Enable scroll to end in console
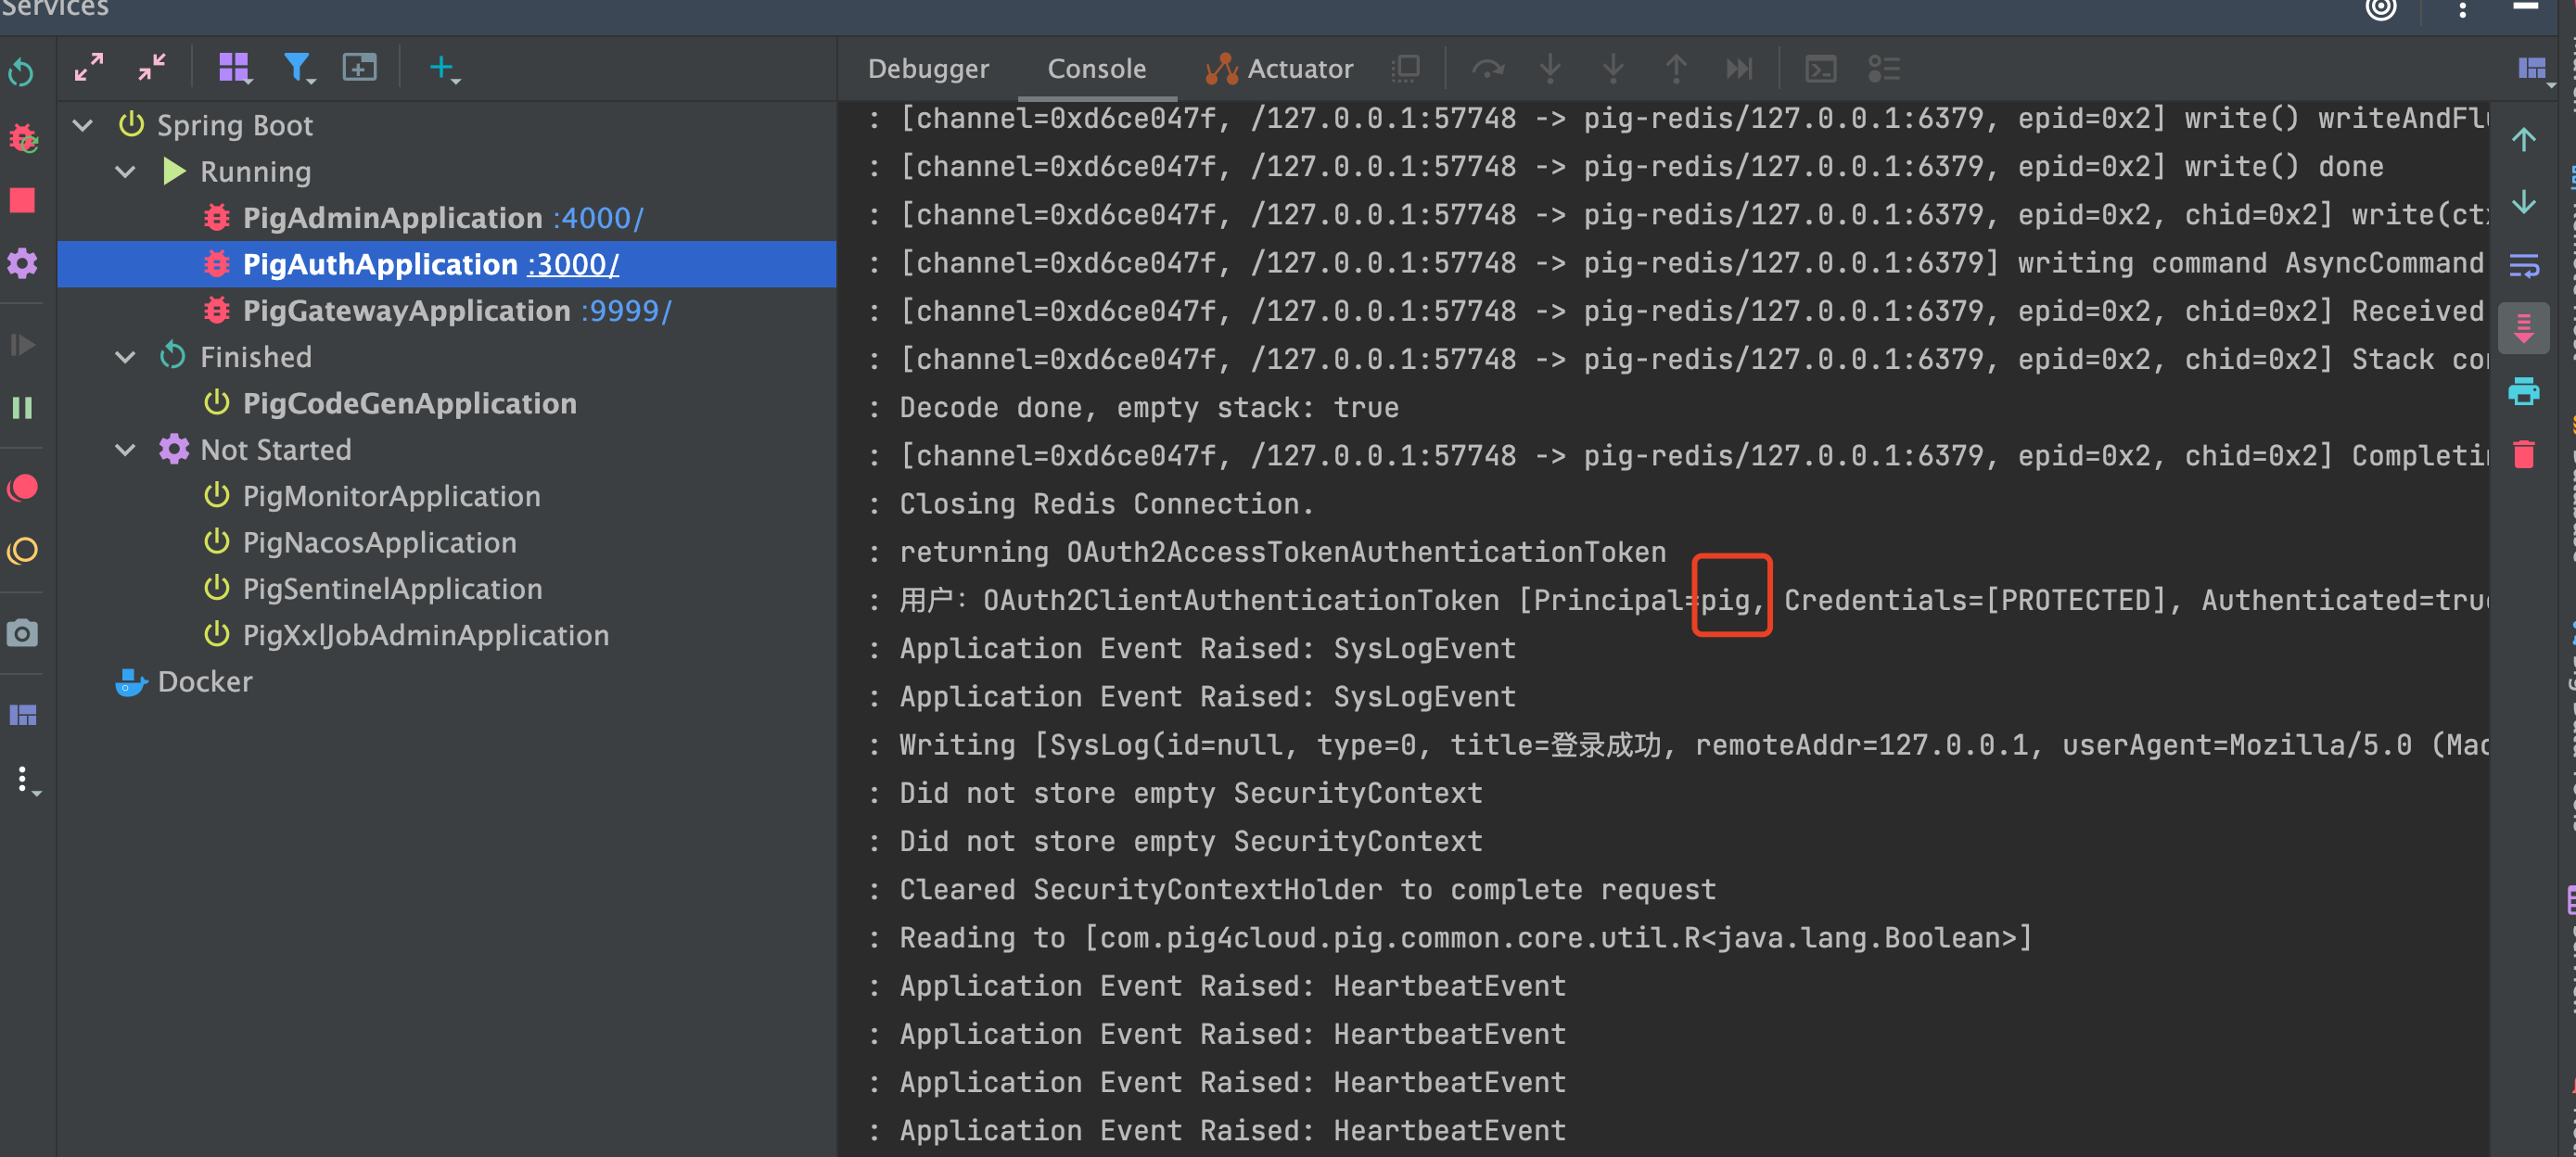Viewport: 2576px width, 1157px height. point(2524,327)
